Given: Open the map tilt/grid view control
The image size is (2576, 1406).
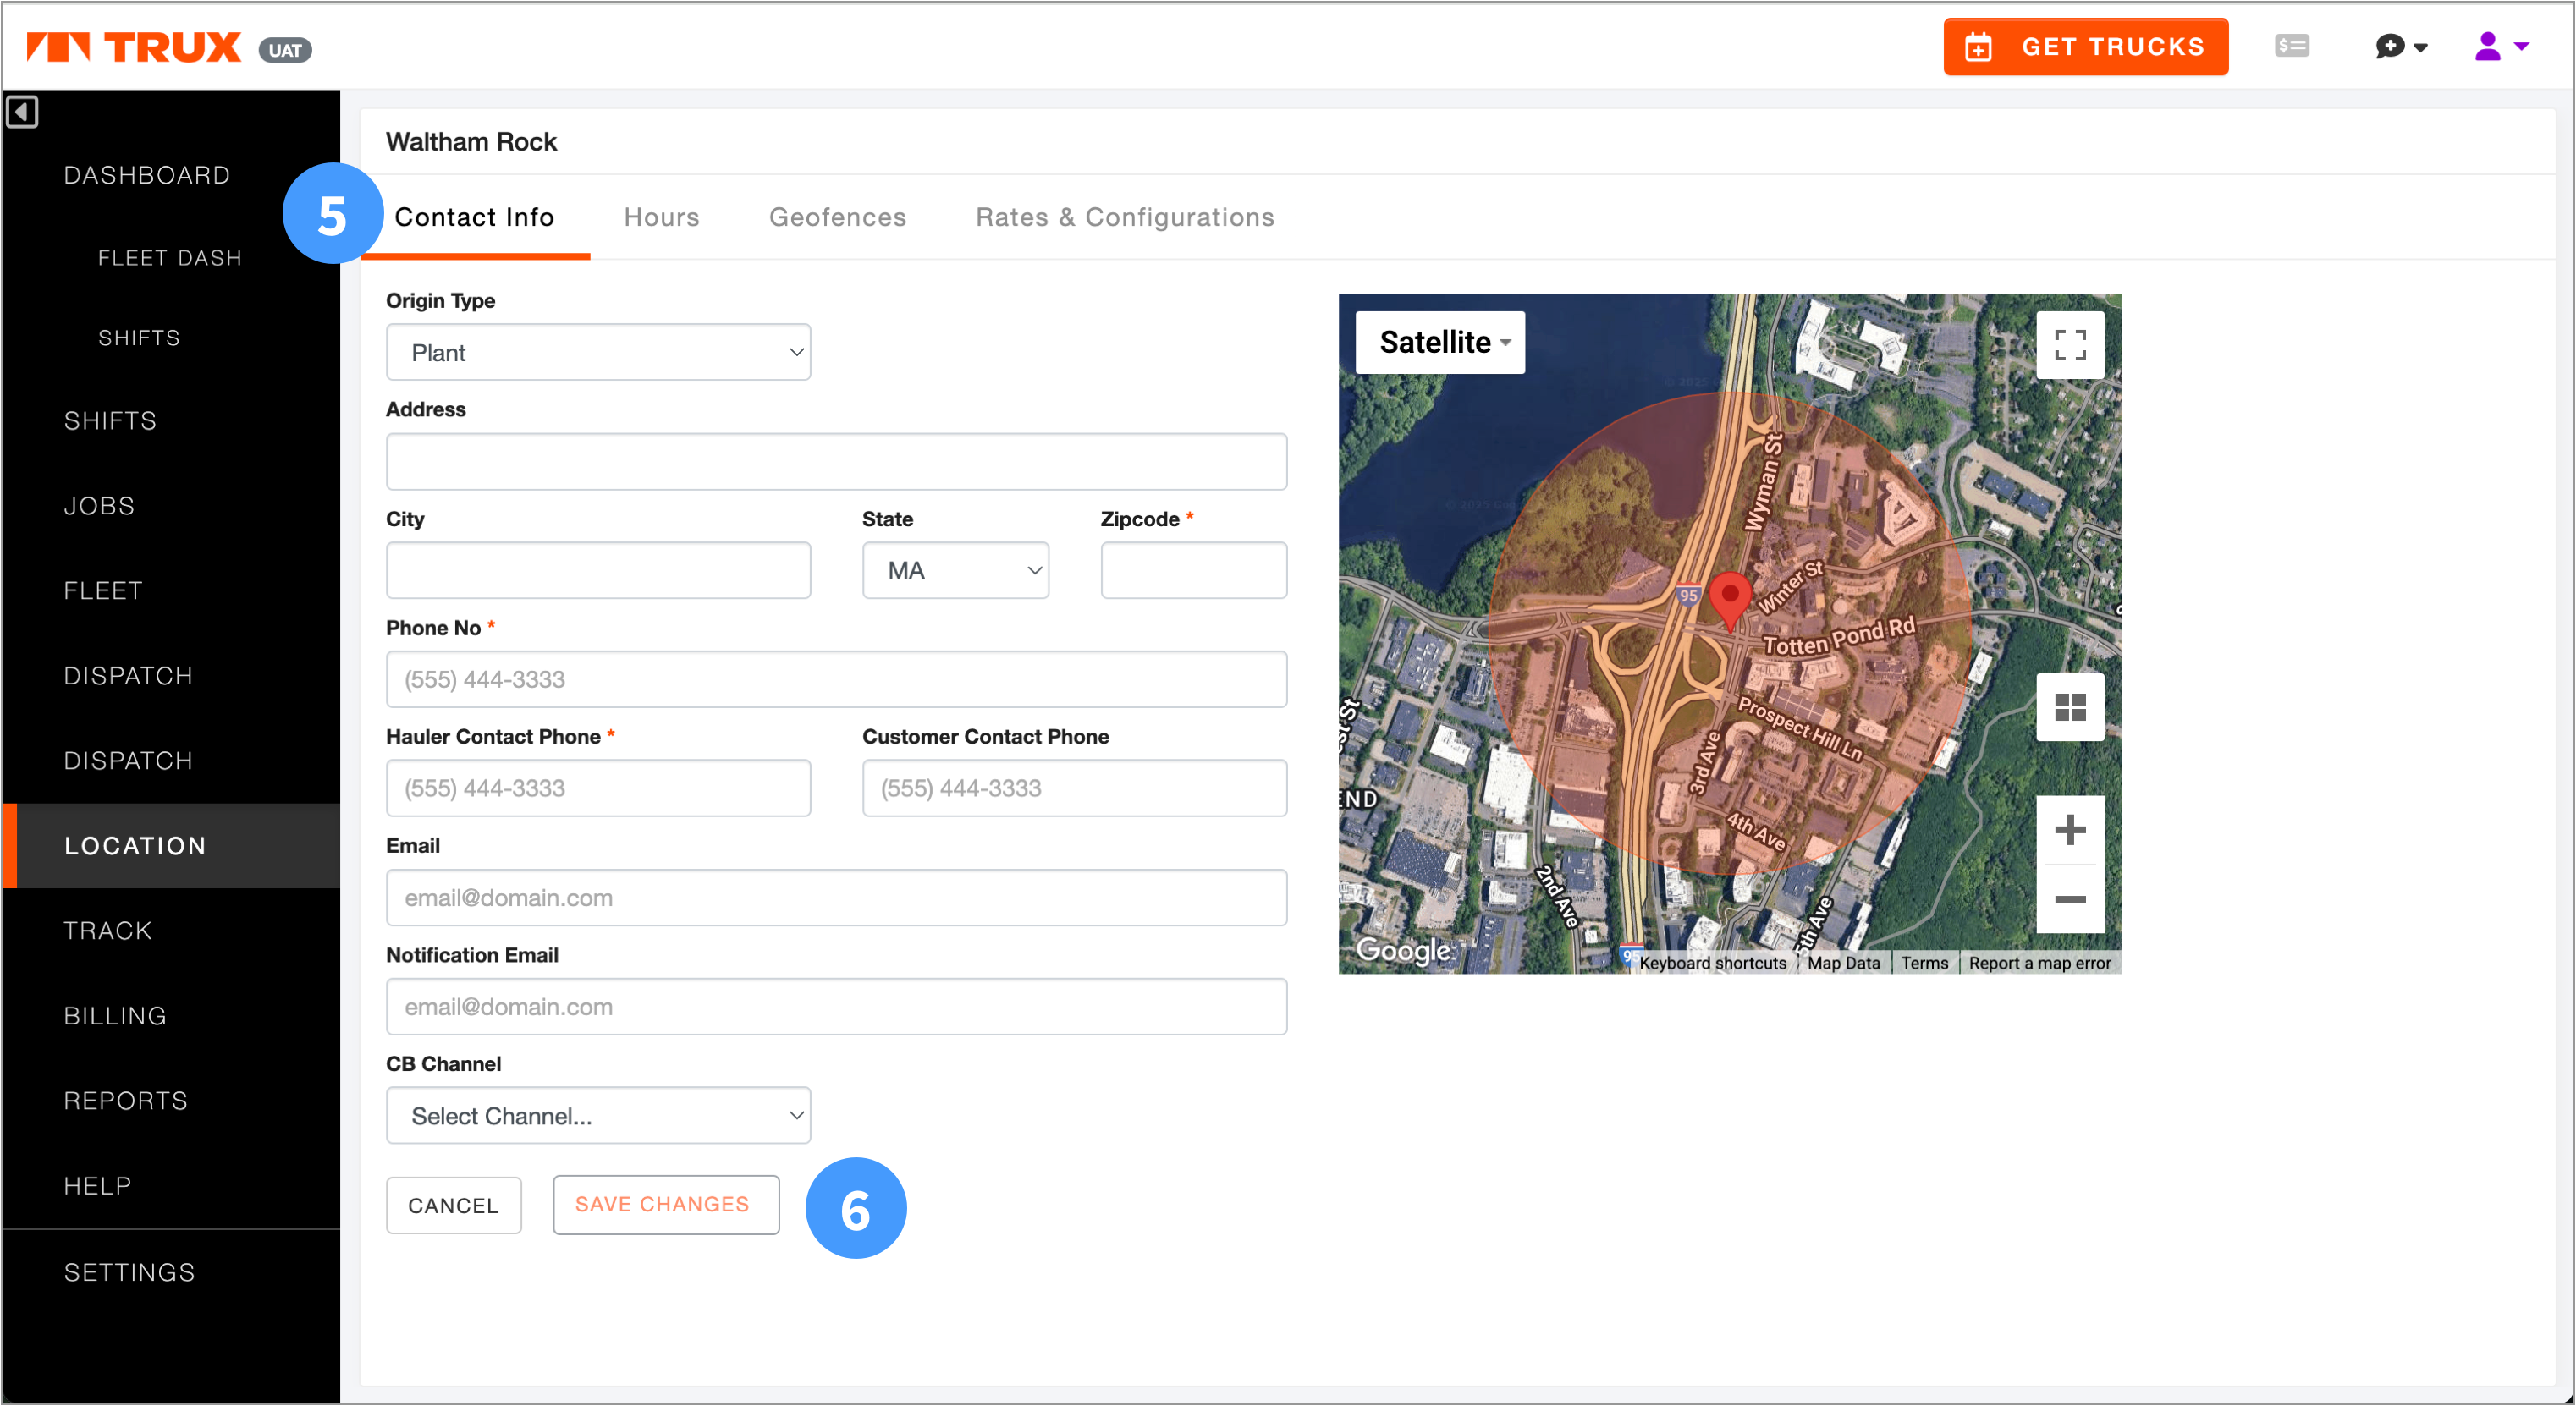Looking at the screenshot, I should [2070, 708].
